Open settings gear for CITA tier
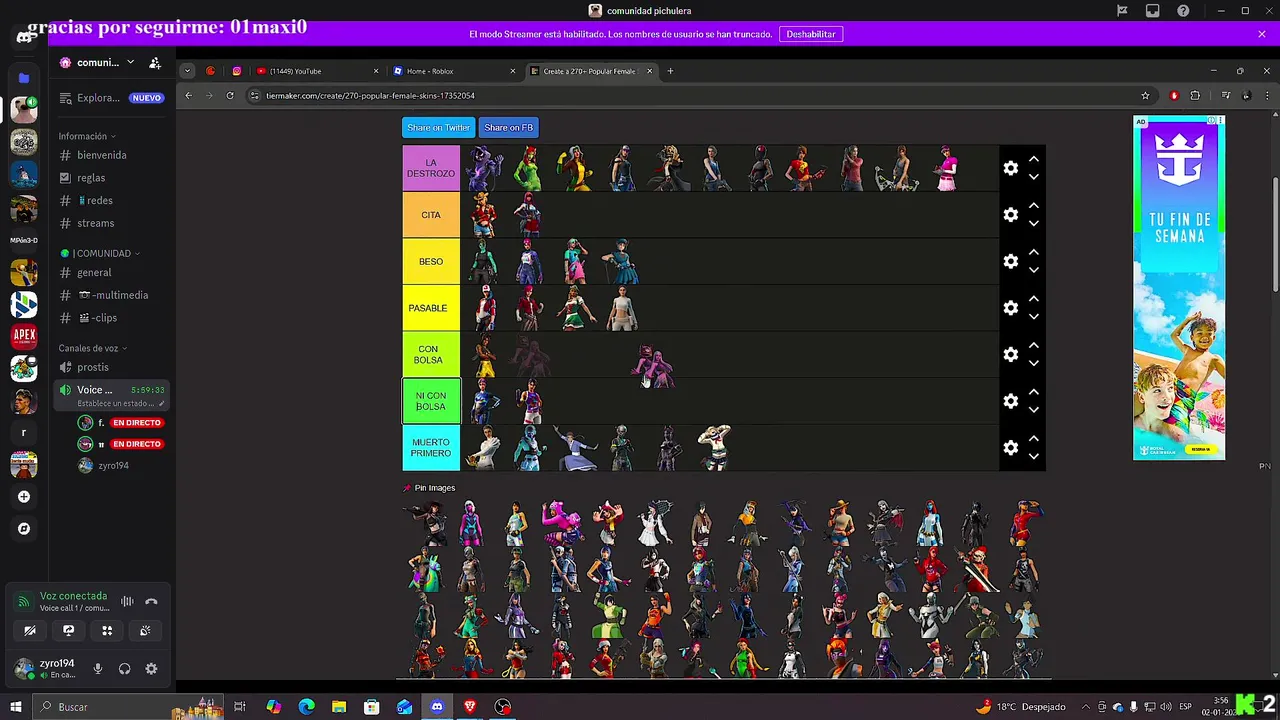This screenshot has width=1280, height=720. pyautogui.click(x=1011, y=215)
